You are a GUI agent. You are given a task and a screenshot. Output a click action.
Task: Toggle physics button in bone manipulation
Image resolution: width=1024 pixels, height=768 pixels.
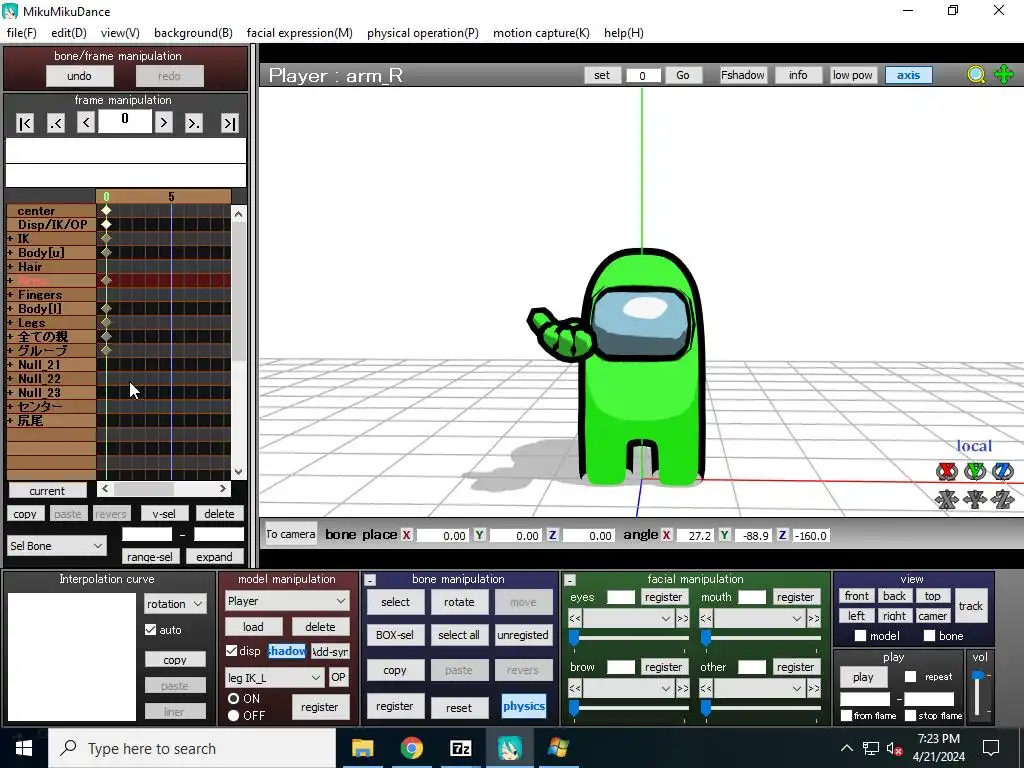click(x=524, y=706)
